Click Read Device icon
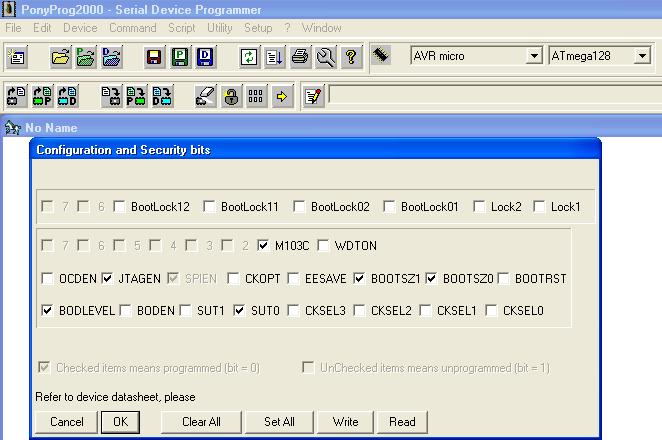Image resolution: width=662 pixels, height=440 pixels. 16,96
